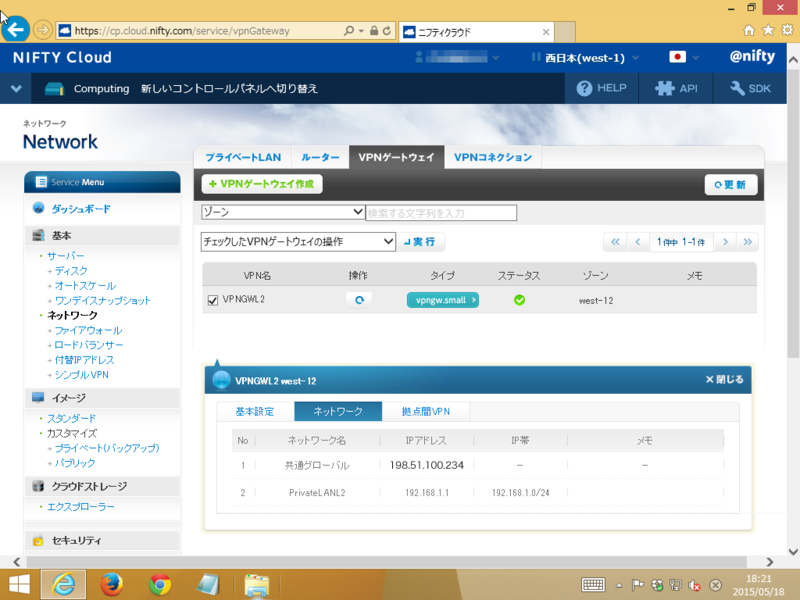Viewport: 800px width, 600px height.
Task: Close the VPNGWL2 detail panel
Action: [724, 380]
